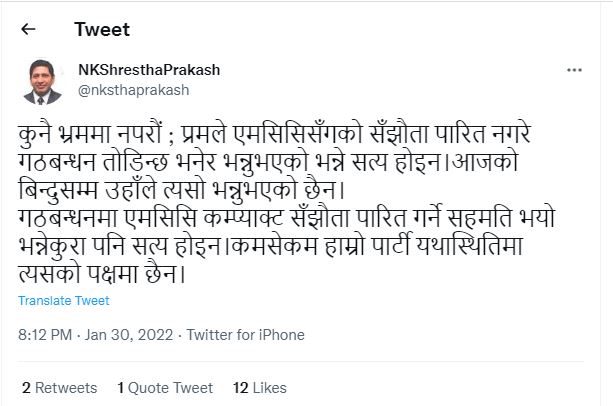Click the back arrow icon
This screenshot has width=613, height=406.
click(28, 30)
